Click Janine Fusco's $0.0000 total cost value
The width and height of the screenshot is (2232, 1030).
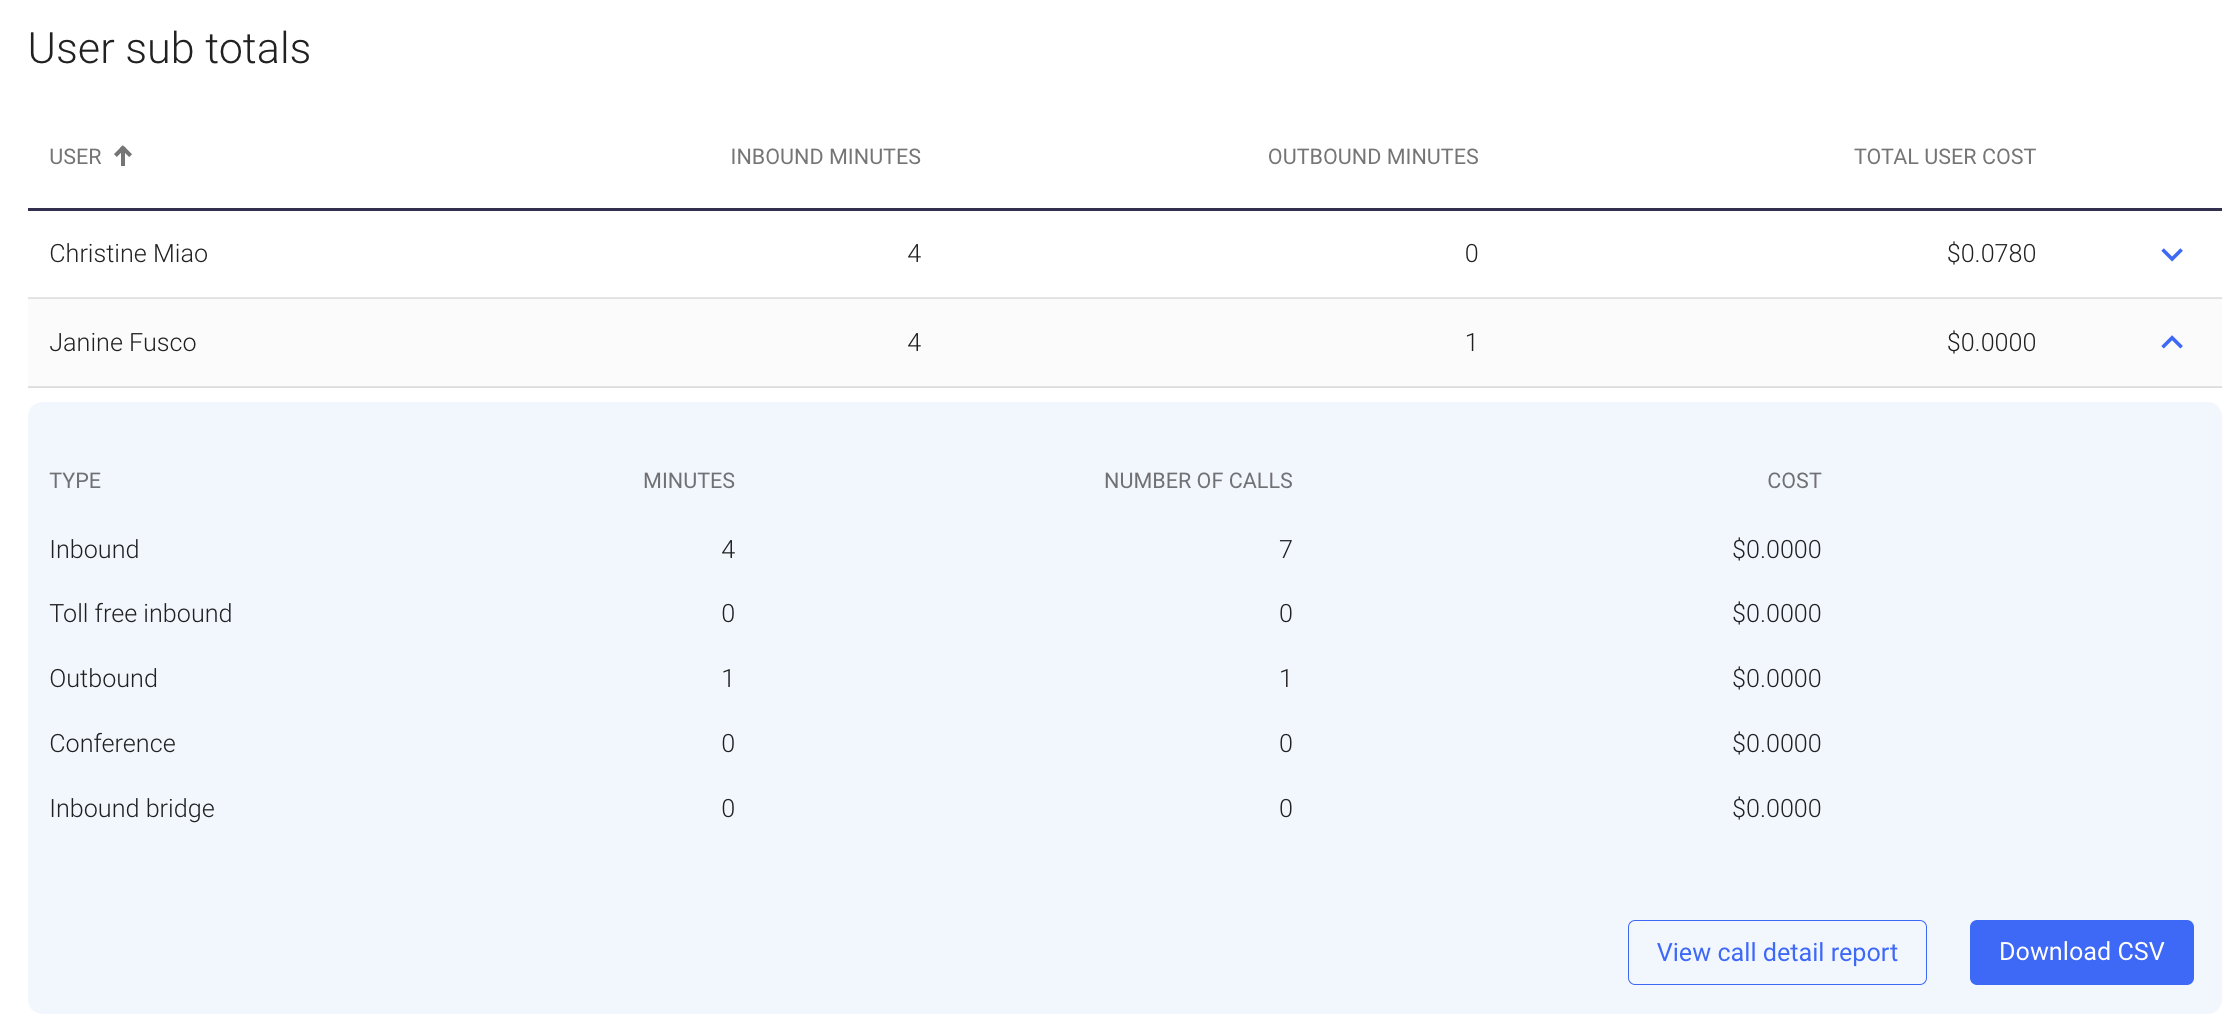coord(1989,342)
